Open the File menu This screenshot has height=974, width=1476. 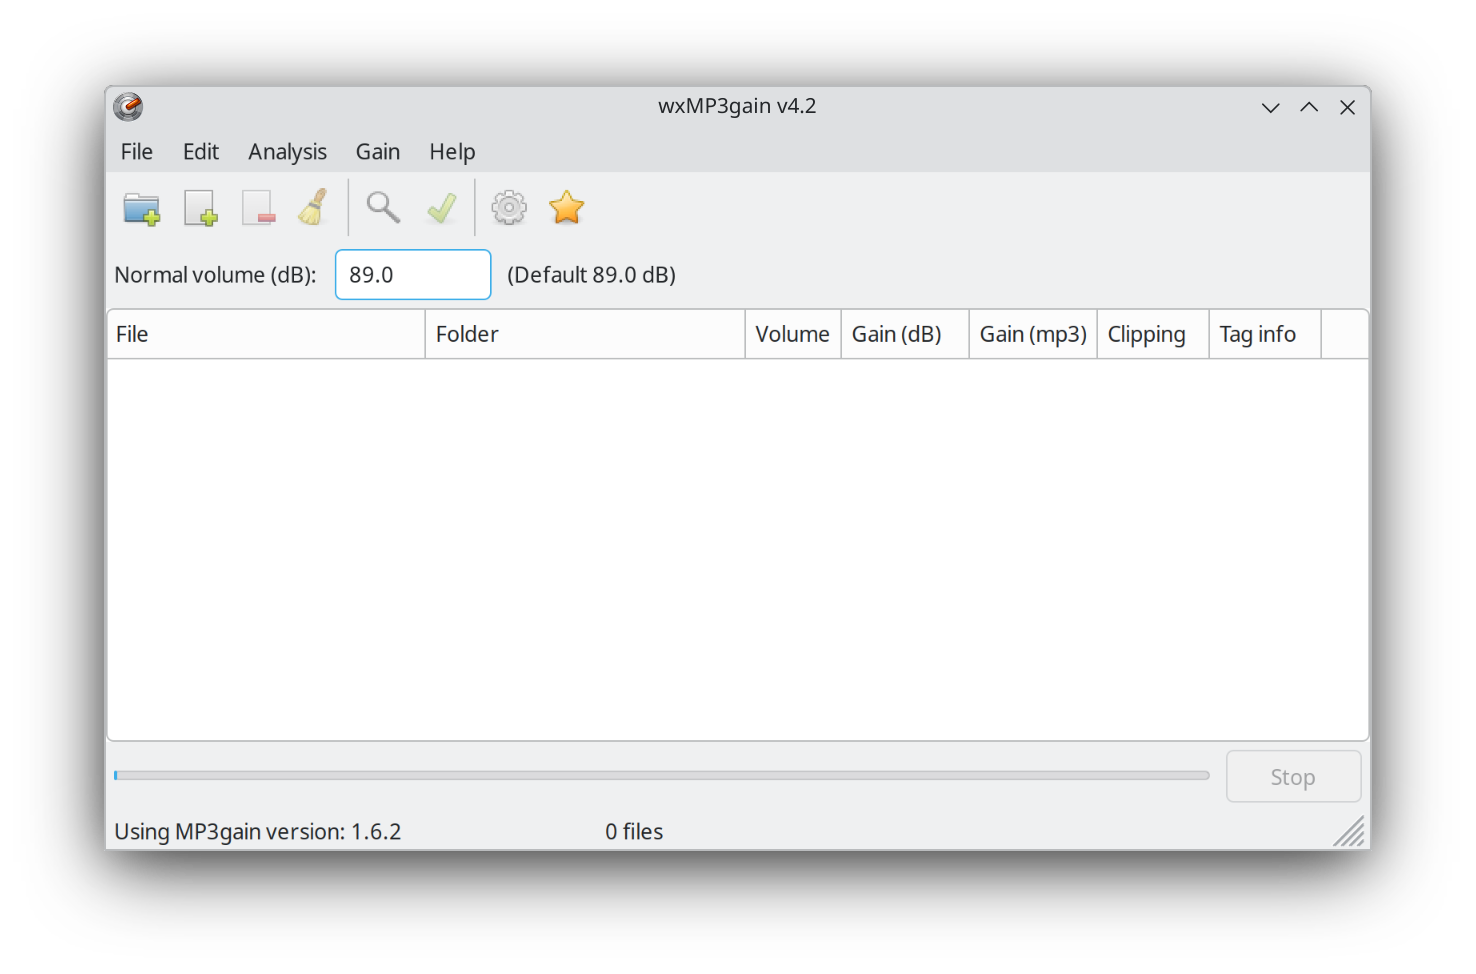137,152
